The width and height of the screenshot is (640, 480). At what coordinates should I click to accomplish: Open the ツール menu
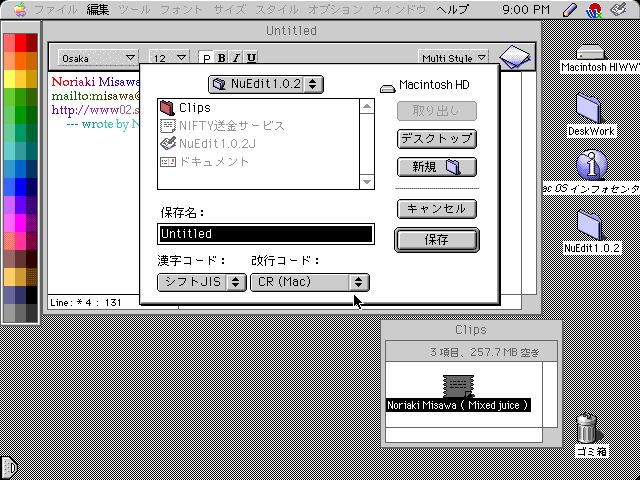click(134, 9)
